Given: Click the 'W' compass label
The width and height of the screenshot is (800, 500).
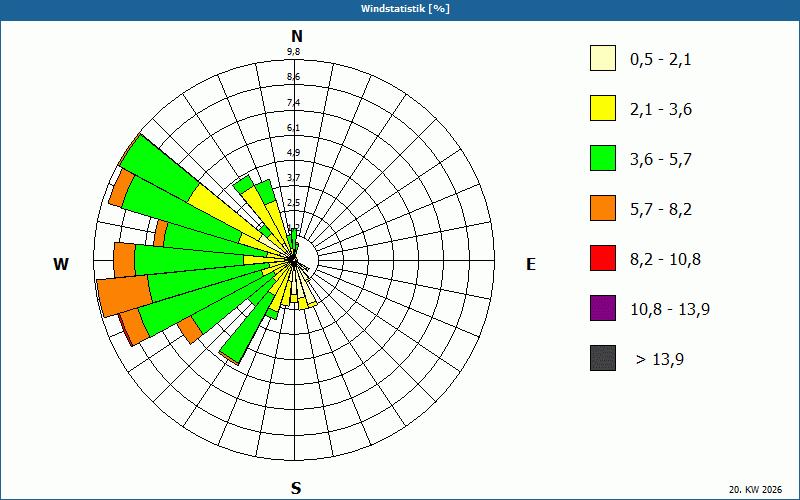Looking at the screenshot, I should click(x=61, y=264).
